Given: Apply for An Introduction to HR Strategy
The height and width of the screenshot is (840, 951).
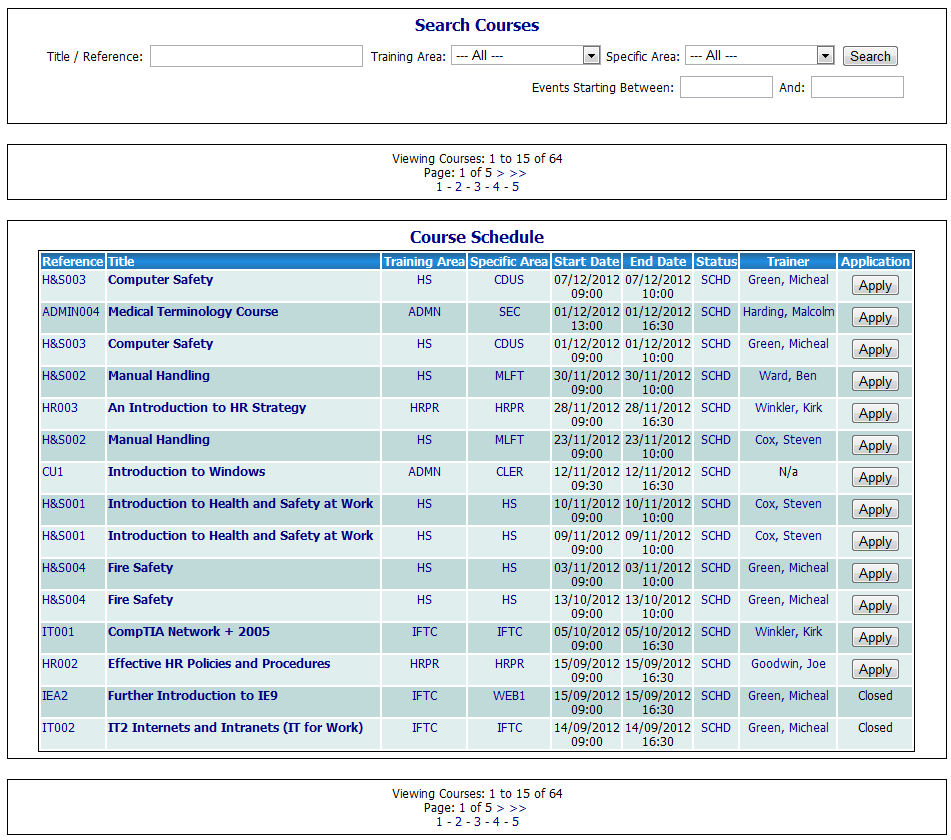Looking at the screenshot, I should (875, 414).
